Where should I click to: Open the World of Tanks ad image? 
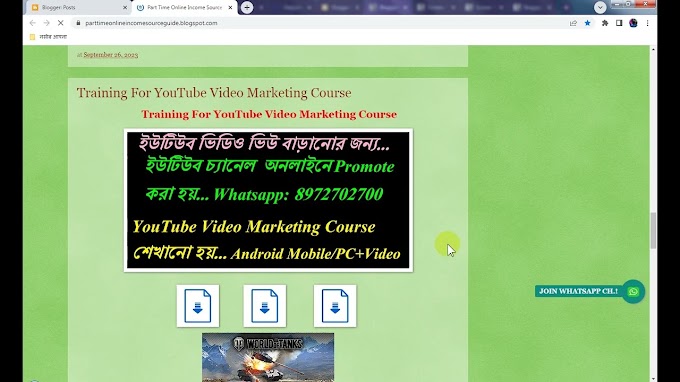click(x=268, y=357)
